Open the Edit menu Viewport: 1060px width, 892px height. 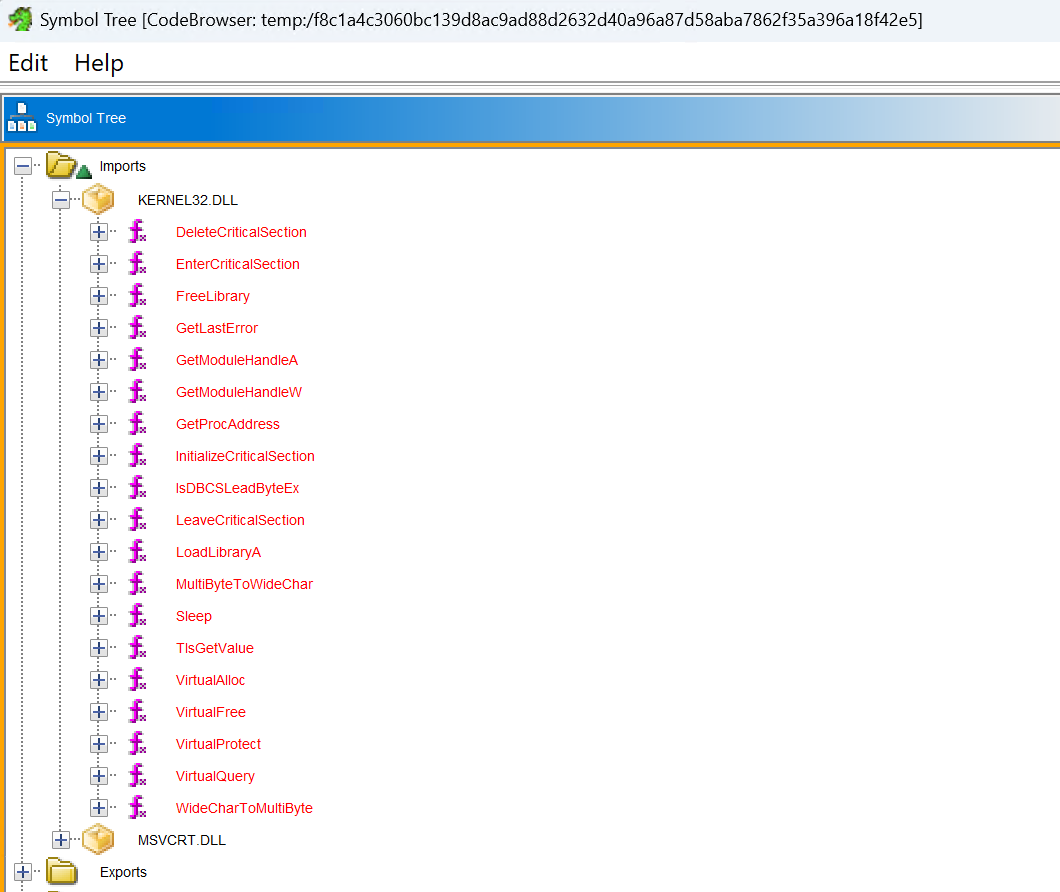[x=28, y=63]
